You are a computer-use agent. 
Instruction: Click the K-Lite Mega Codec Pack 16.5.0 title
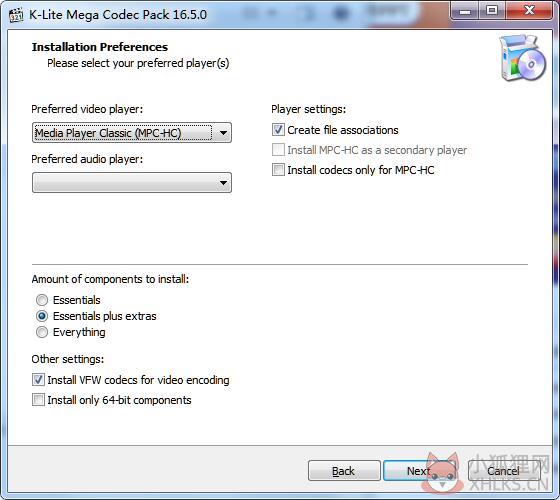[x=118, y=15]
